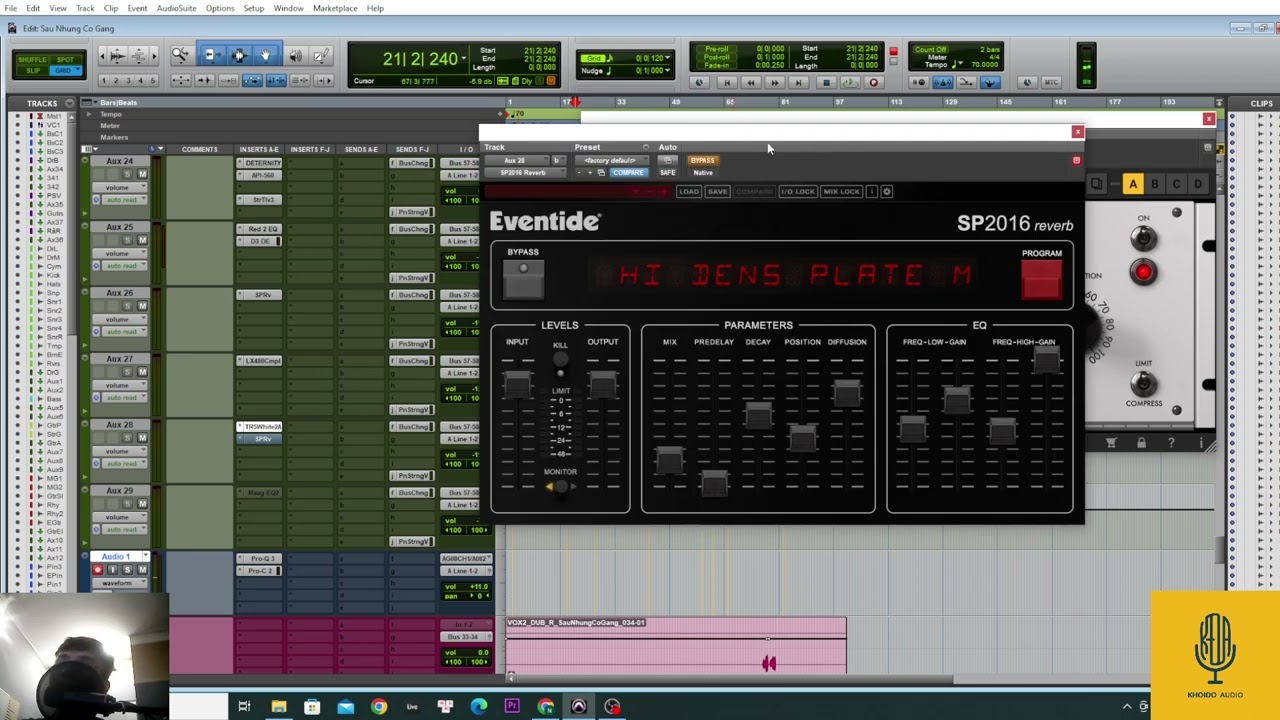Viewport: 1280px width, 720px height.
Task: Open Microsoft Store from the taskbar
Action: click(312, 707)
